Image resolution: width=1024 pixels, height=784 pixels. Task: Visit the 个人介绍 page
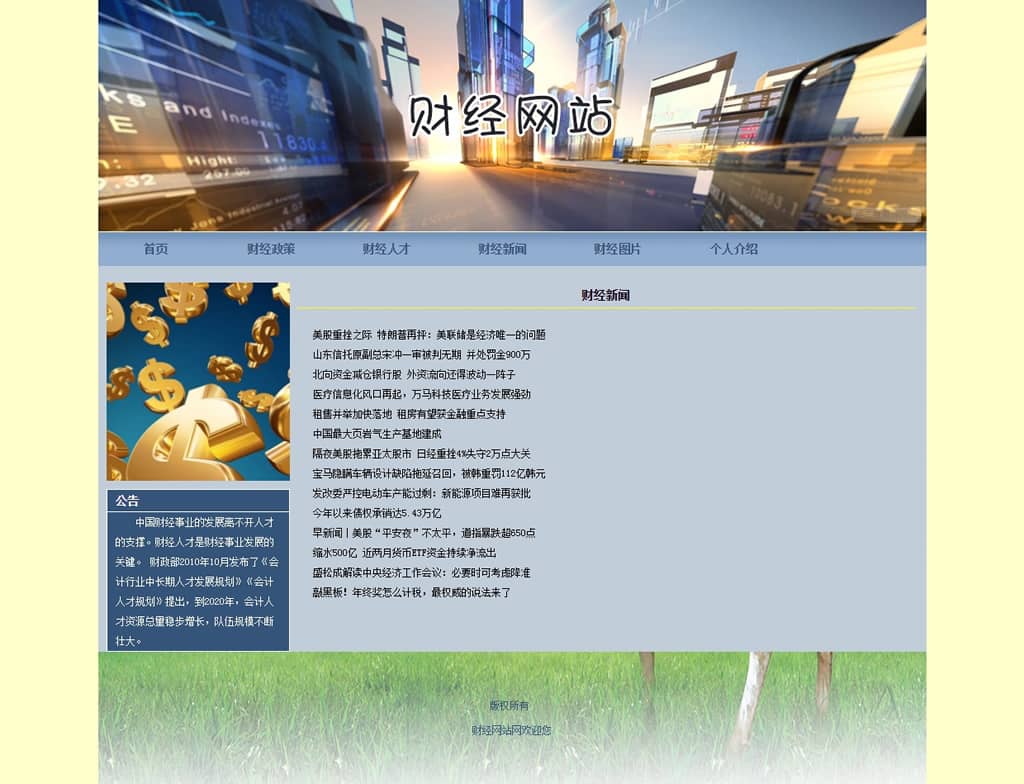click(x=733, y=249)
